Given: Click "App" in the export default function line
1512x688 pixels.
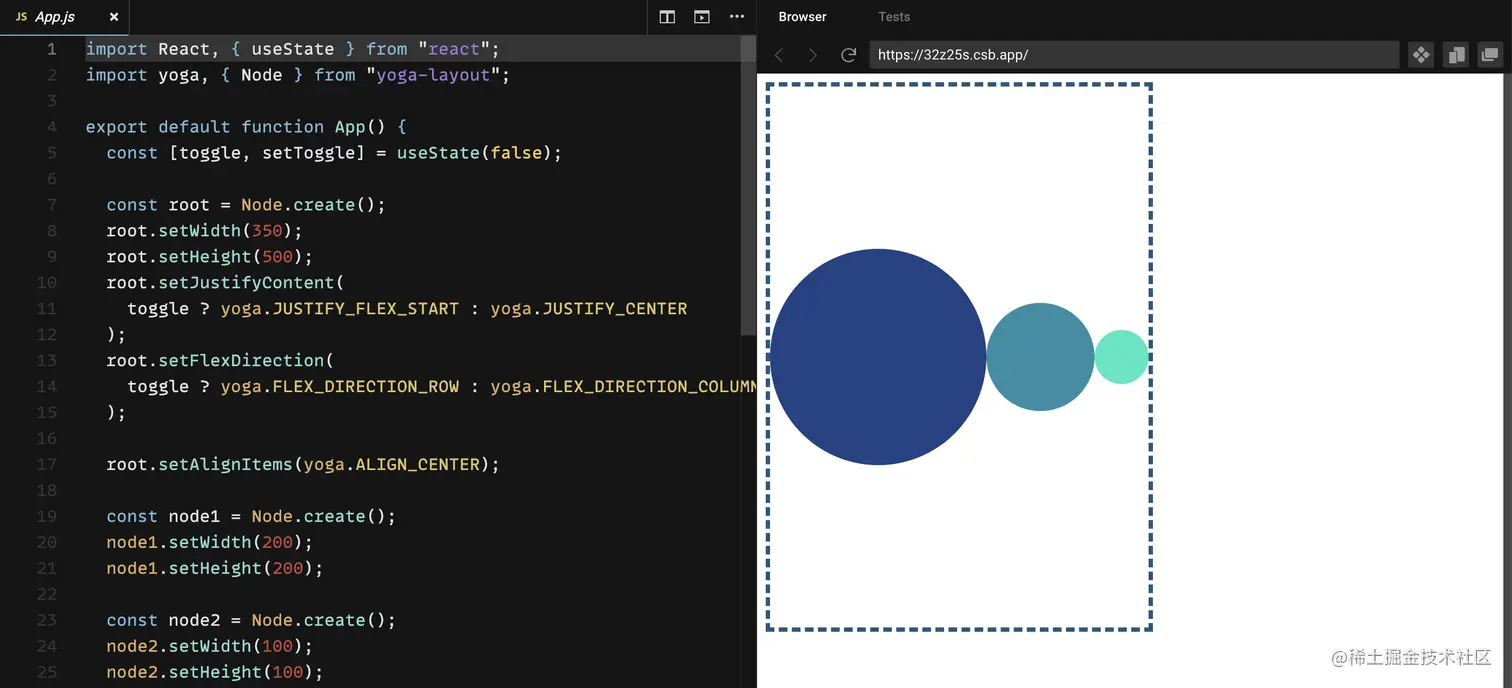Looking at the screenshot, I should (350, 127).
